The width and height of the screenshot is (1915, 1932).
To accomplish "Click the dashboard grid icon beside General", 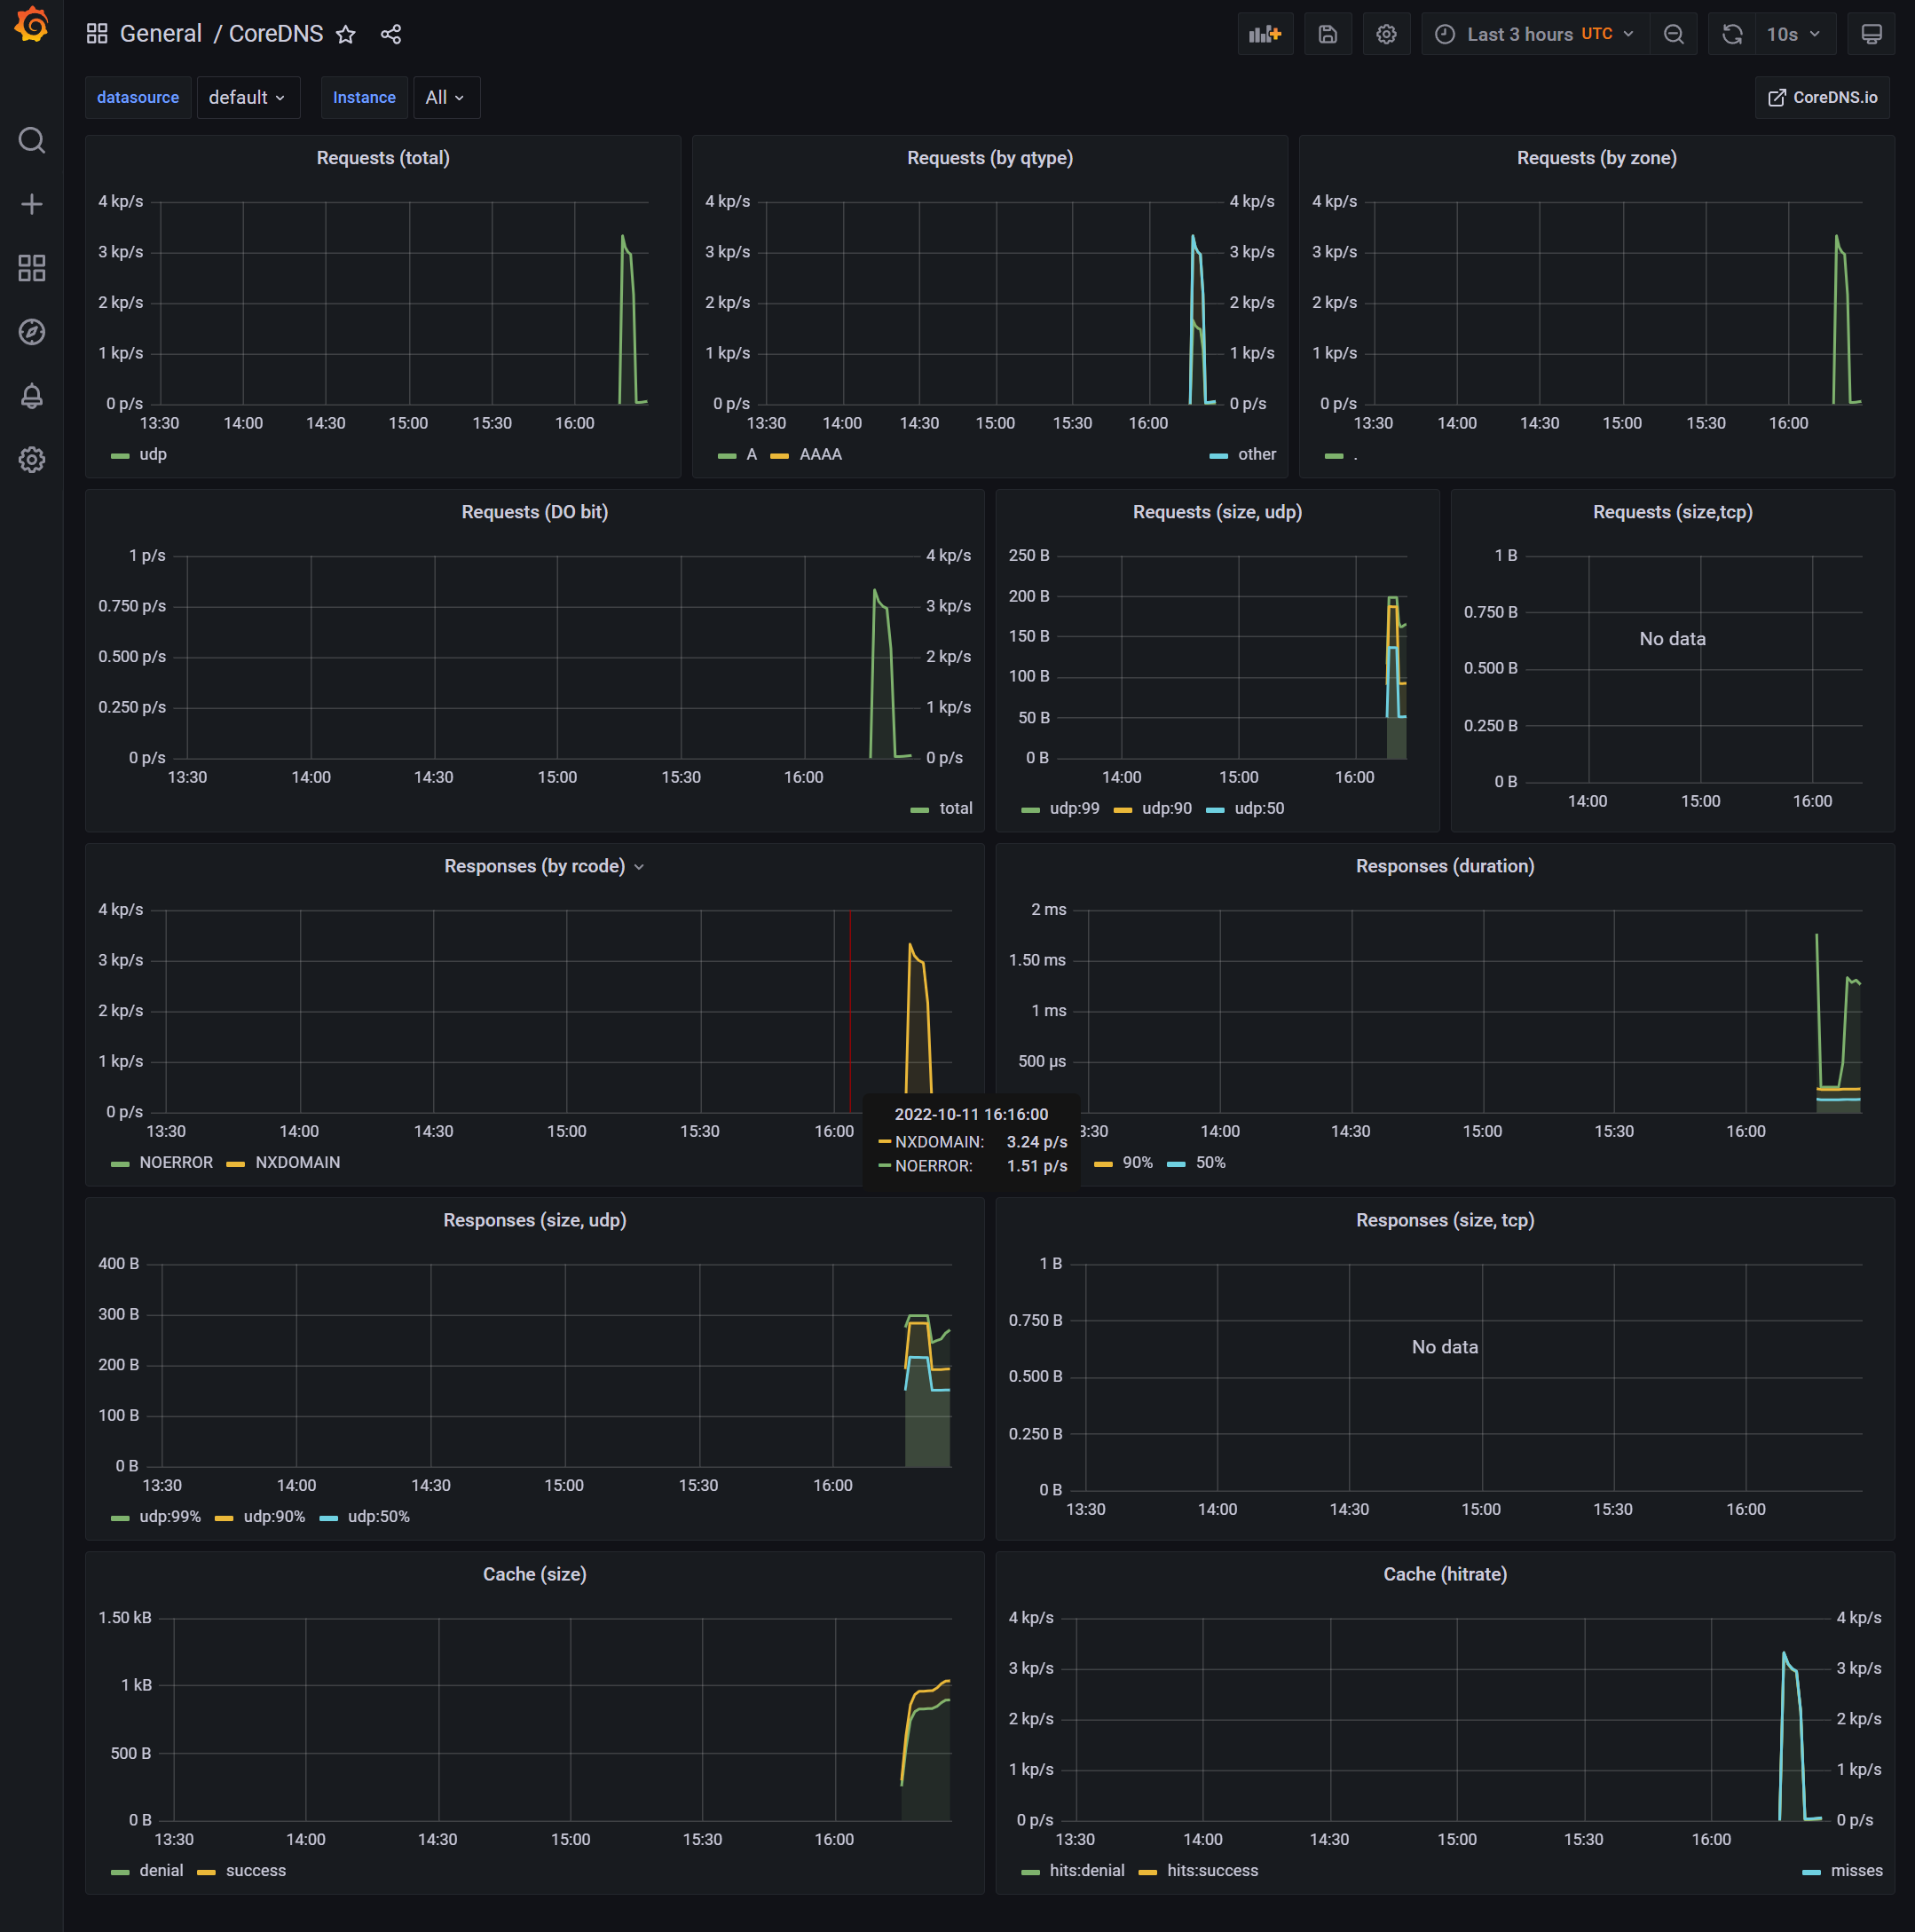I will (x=97, y=34).
